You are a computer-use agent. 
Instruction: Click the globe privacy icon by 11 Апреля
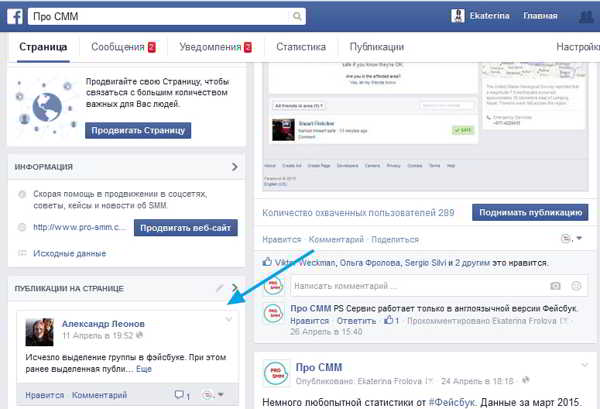click(x=140, y=335)
